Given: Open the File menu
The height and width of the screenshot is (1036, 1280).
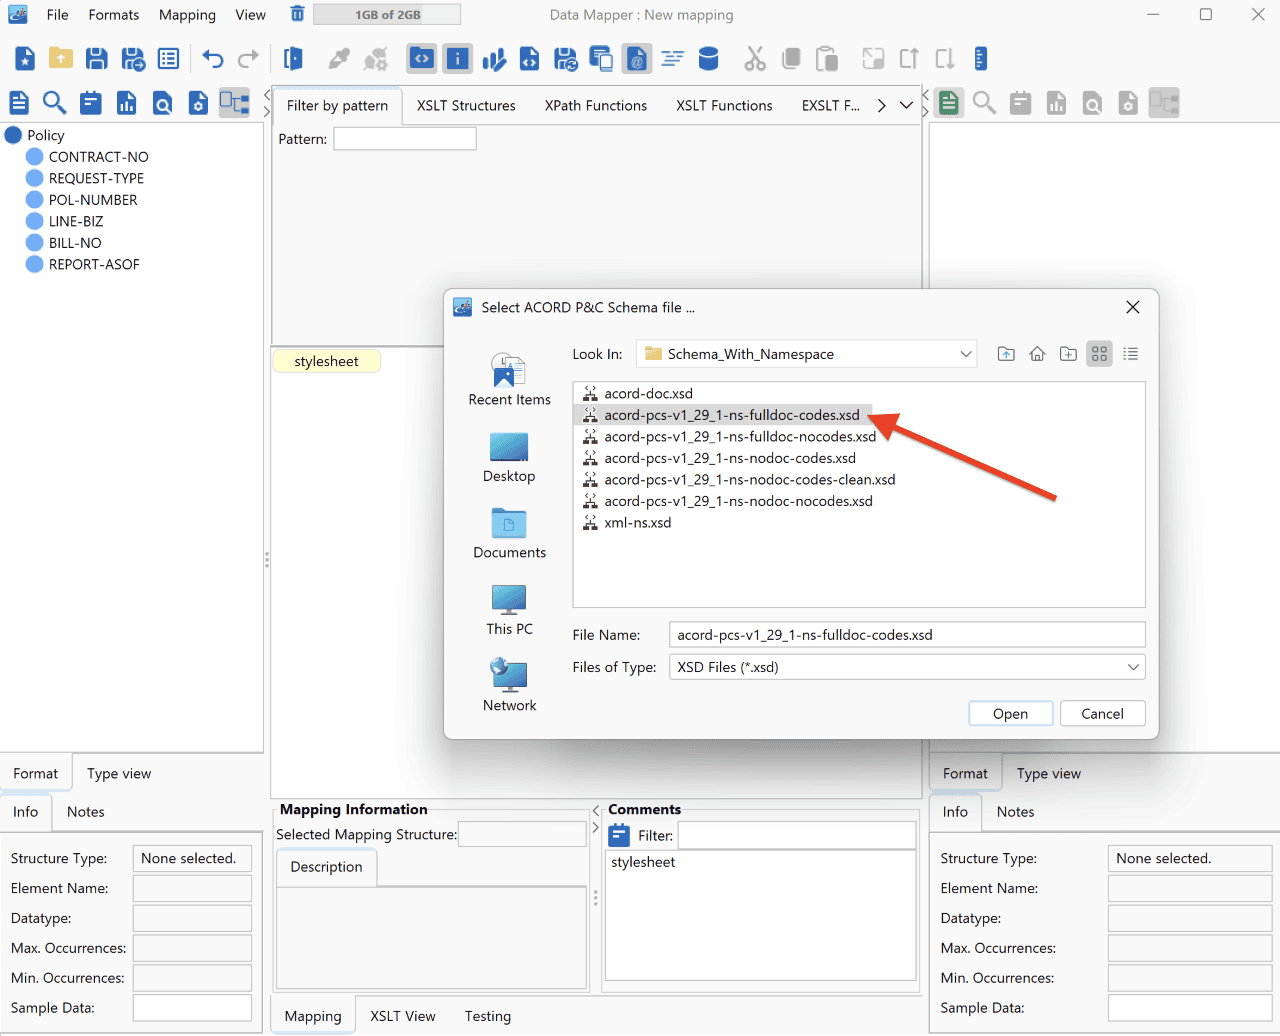Looking at the screenshot, I should click(58, 15).
